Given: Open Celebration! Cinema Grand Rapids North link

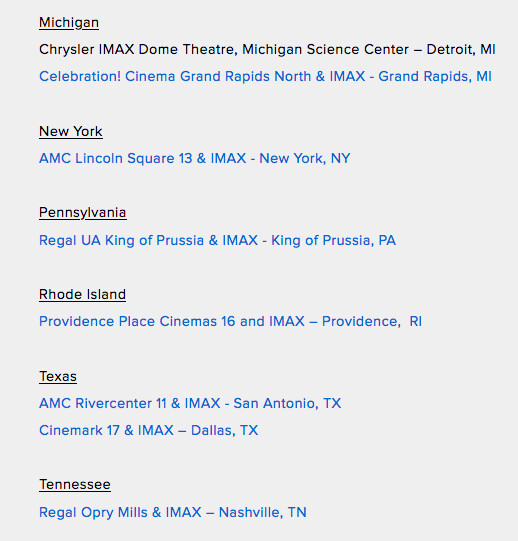Looking at the screenshot, I should tap(265, 76).
